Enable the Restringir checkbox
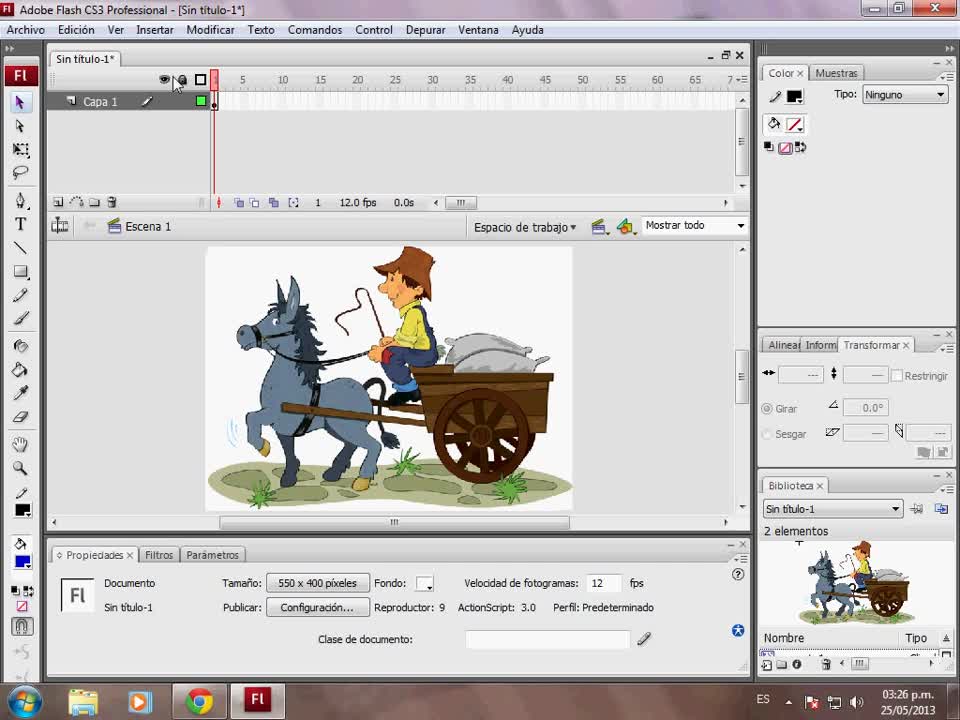Screen dimensions: 960x720 coord(897,375)
